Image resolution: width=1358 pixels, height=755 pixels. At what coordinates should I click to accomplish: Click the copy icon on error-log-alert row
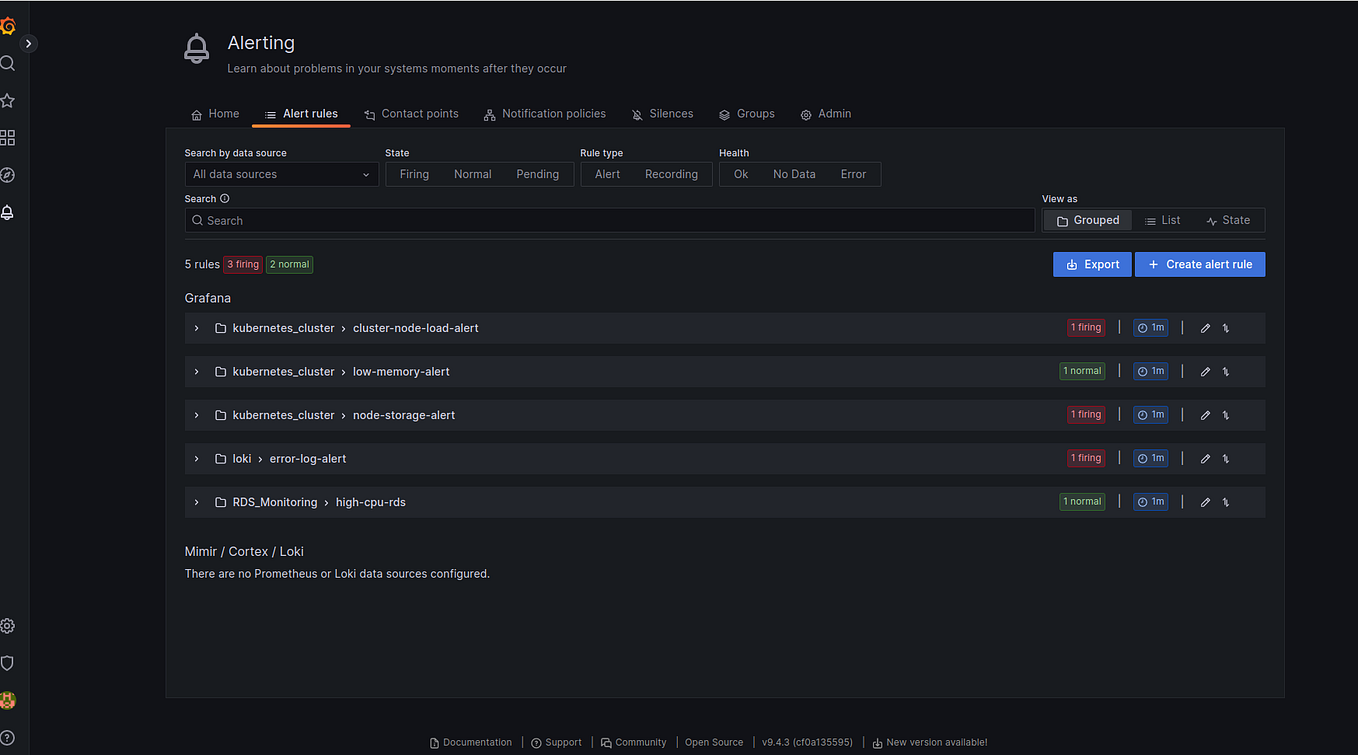pyautogui.click(x=1225, y=458)
